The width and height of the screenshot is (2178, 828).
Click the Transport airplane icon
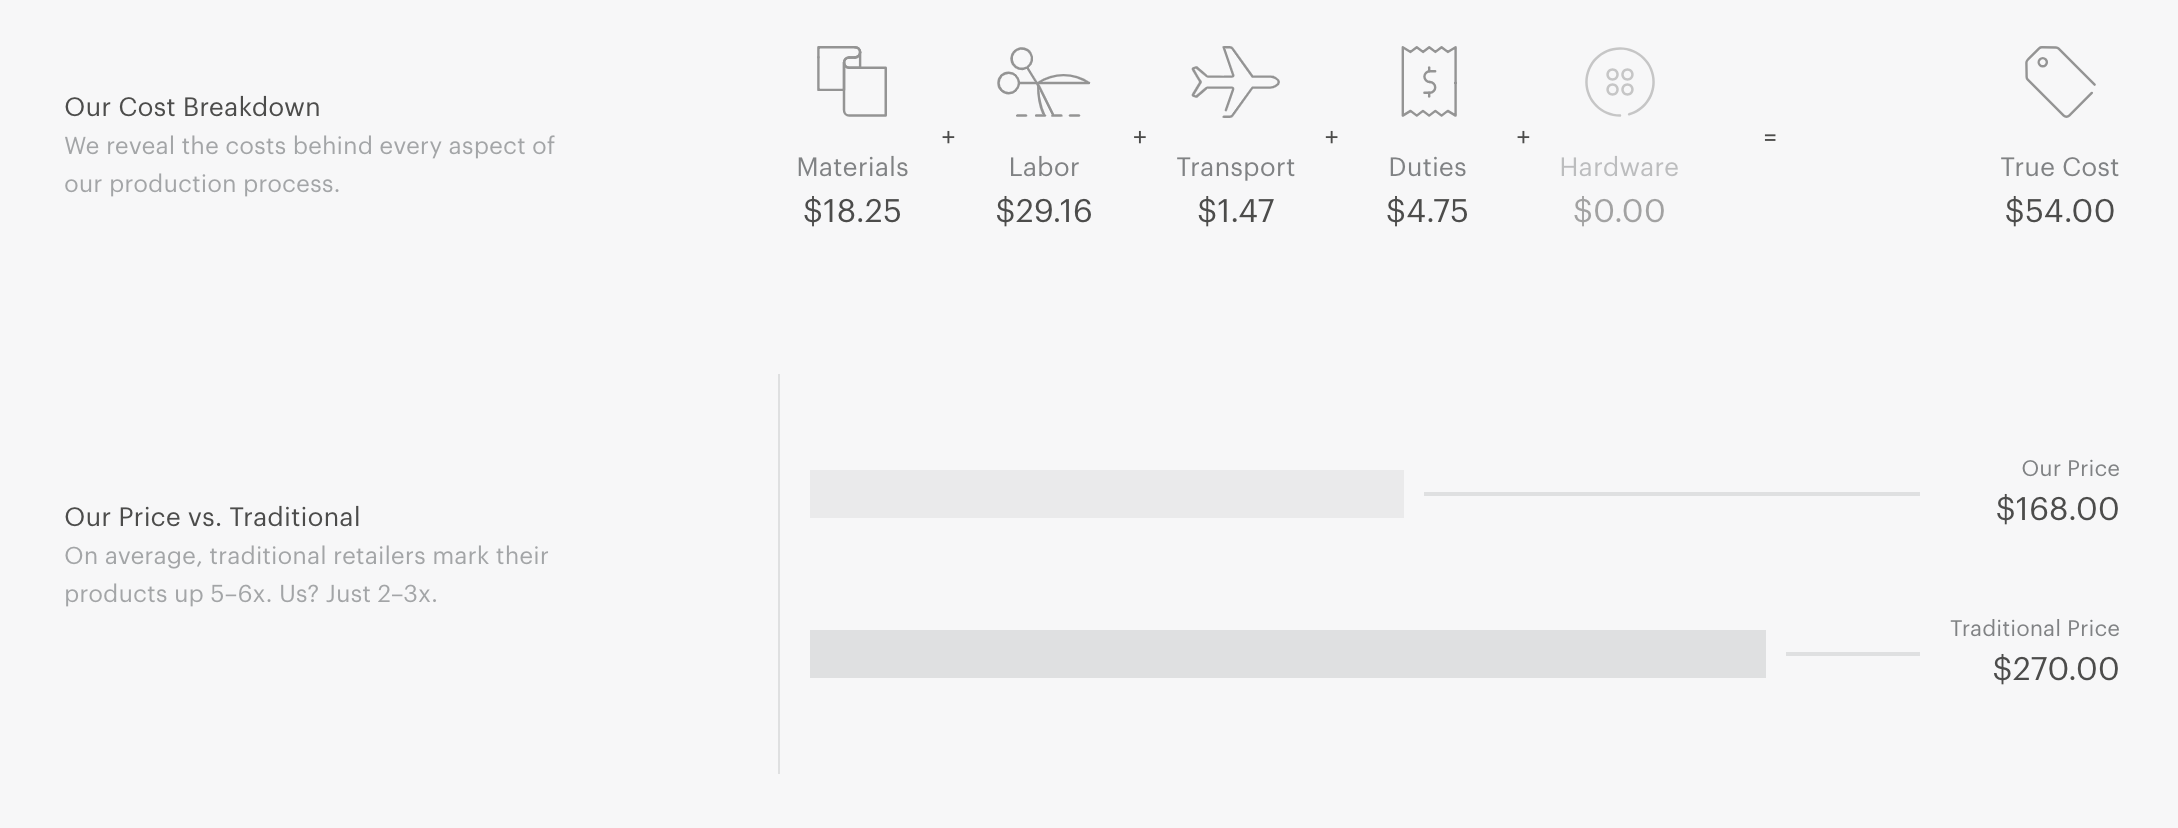pos(1235,81)
